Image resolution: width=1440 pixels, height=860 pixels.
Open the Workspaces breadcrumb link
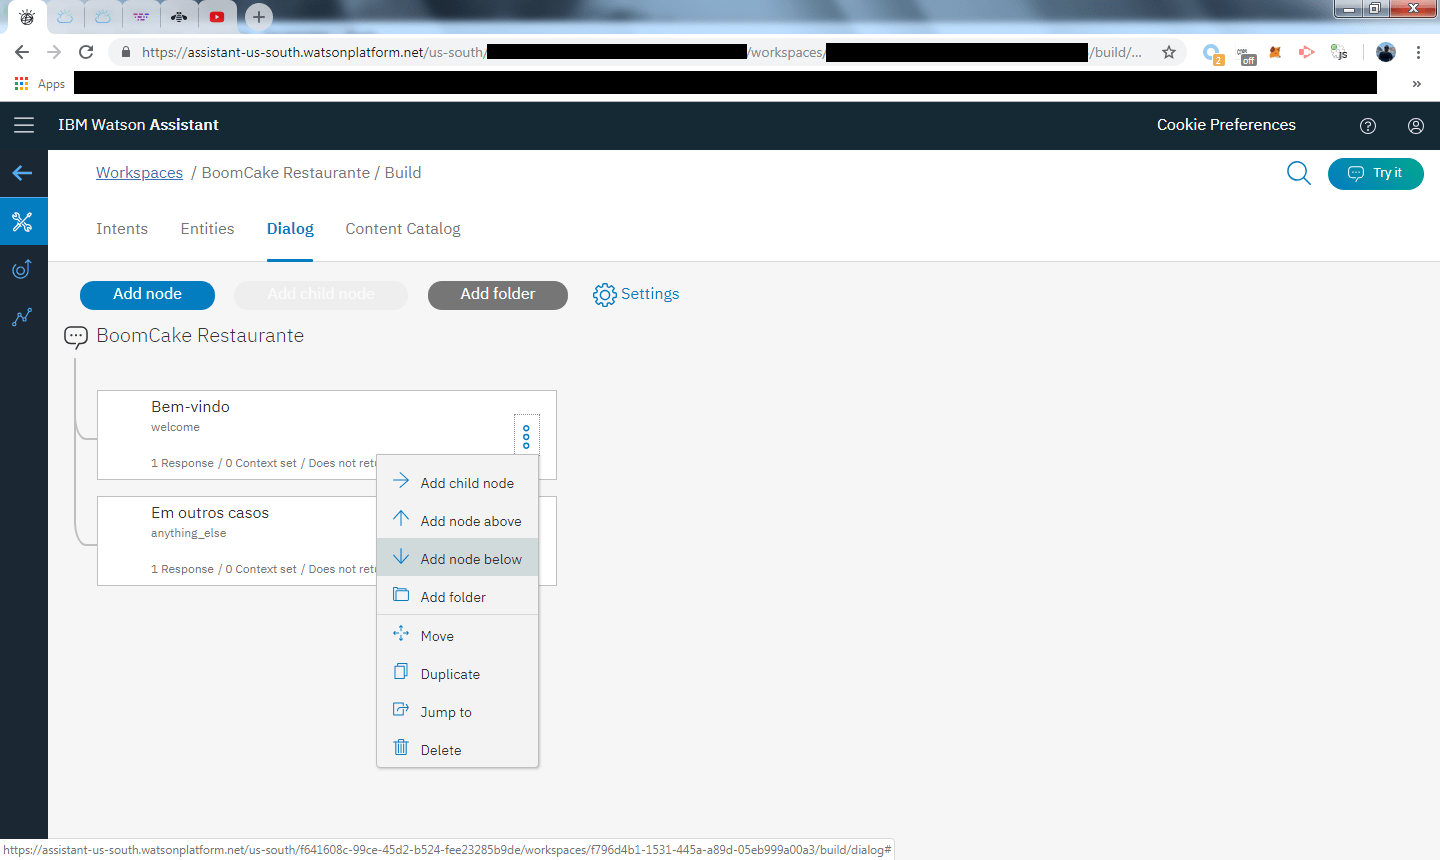pyautogui.click(x=139, y=173)
